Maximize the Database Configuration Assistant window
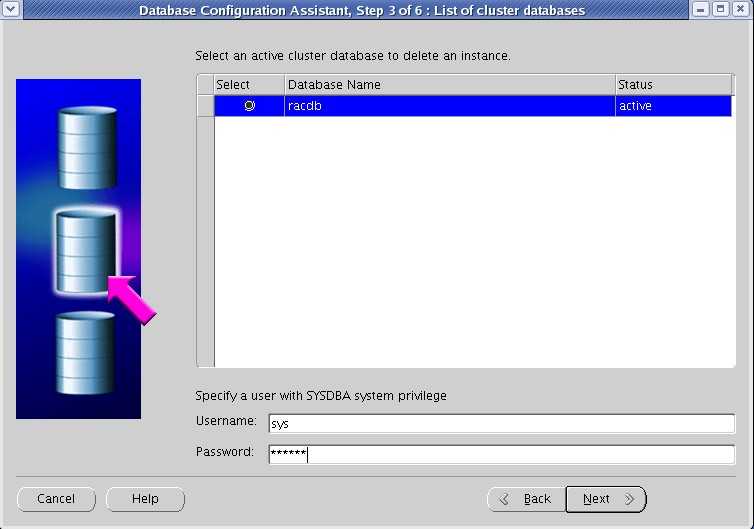This screenshot has height=529, width=754. tap(720, 9)
